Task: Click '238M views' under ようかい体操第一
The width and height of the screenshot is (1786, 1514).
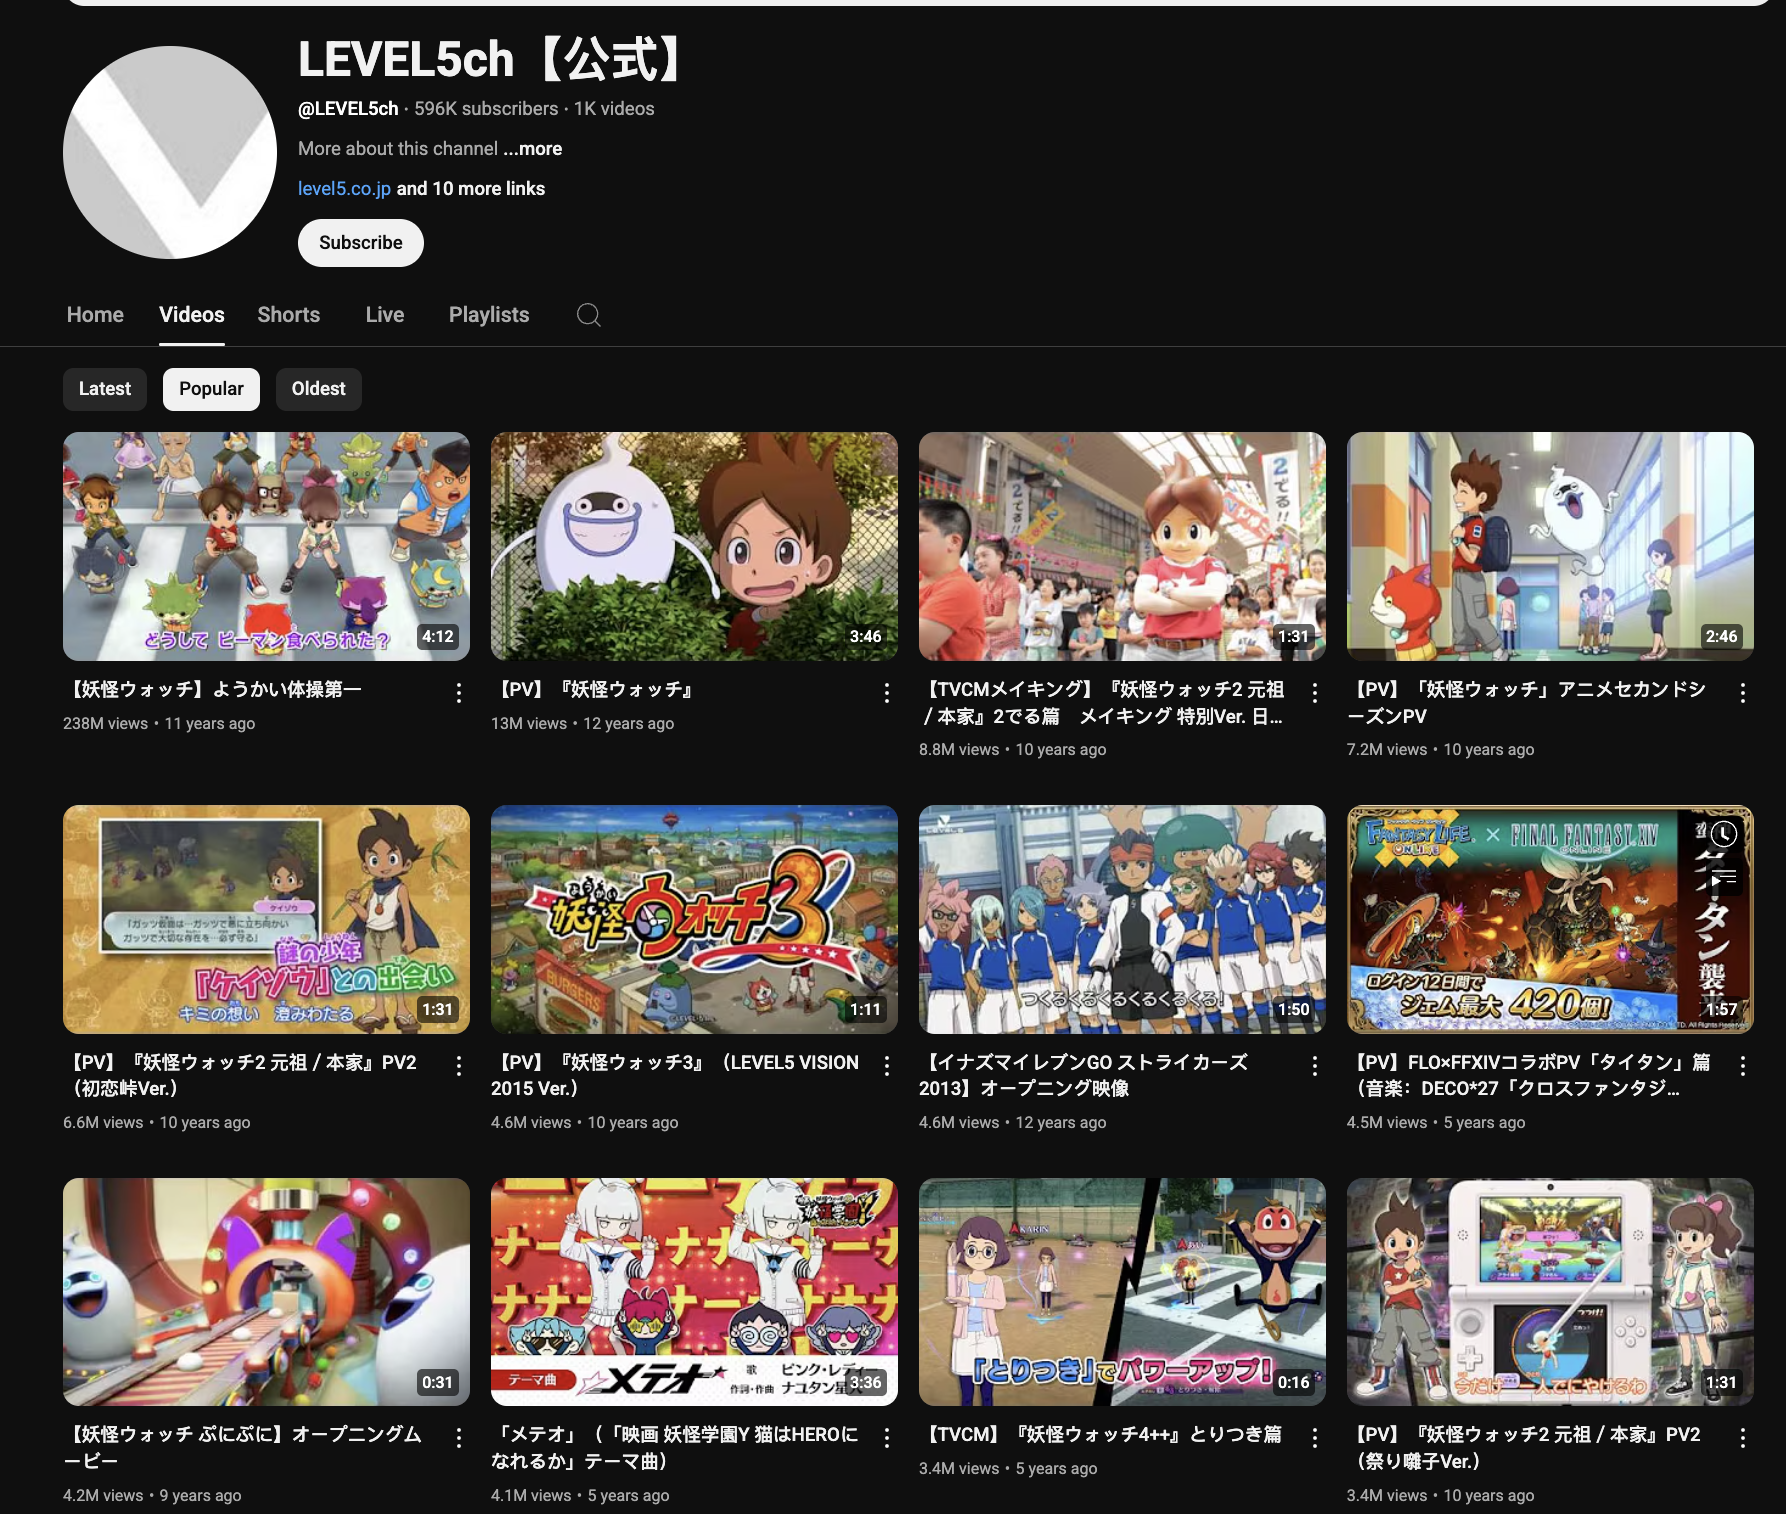Action: click(105, 724)
